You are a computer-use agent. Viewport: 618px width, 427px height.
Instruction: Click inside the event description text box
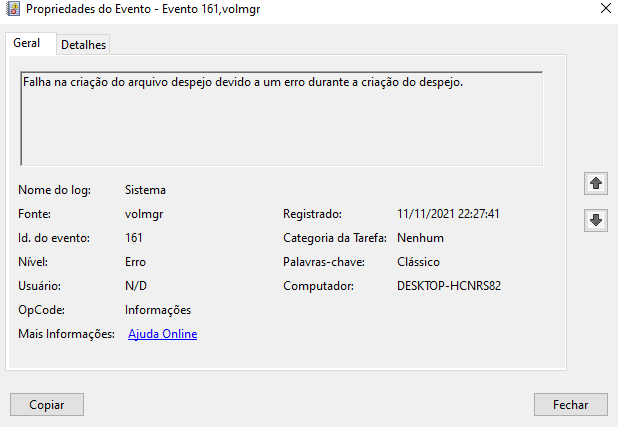pyautogui.click(x=281, y=119)
